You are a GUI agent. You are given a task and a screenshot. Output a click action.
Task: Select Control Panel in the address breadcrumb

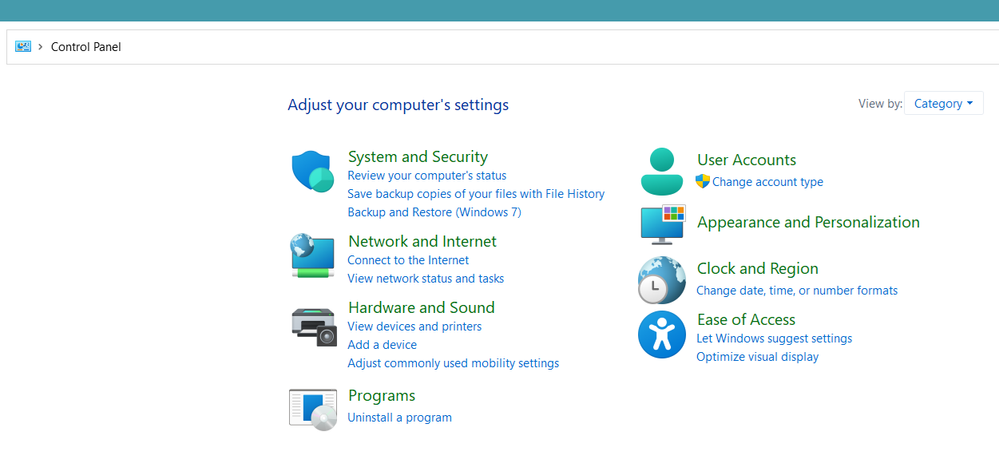click(86, 47)
